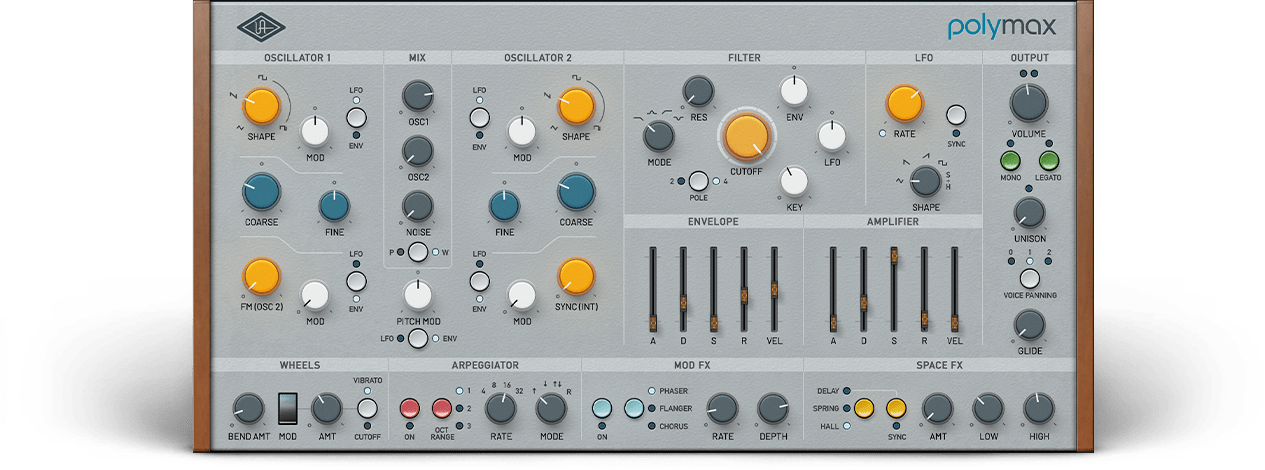Image resolution: width=1265 pixels, height=470 pixels.
Task: Click the LFO waveform SHAPE knob
Action: pyautogui.click(x=926, y=181)
